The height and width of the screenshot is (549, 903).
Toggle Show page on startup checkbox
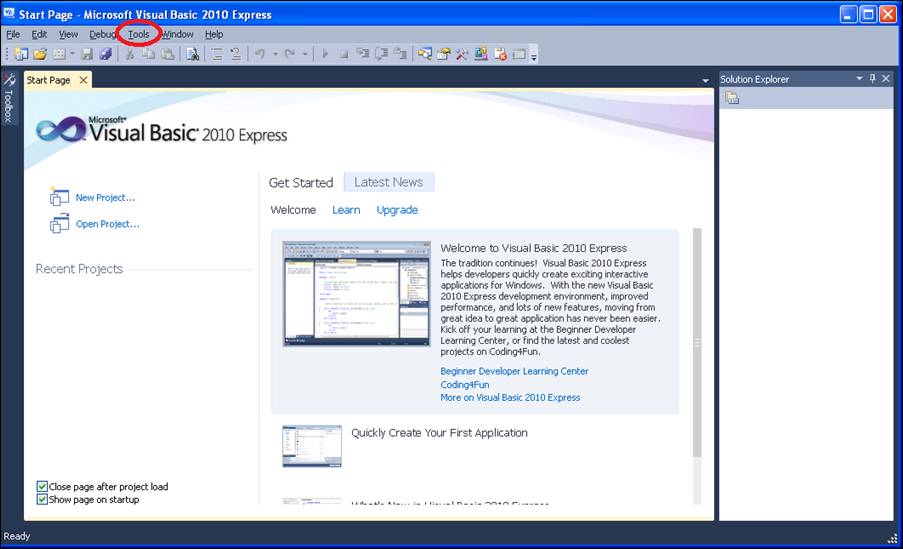[x=42, y=499]
